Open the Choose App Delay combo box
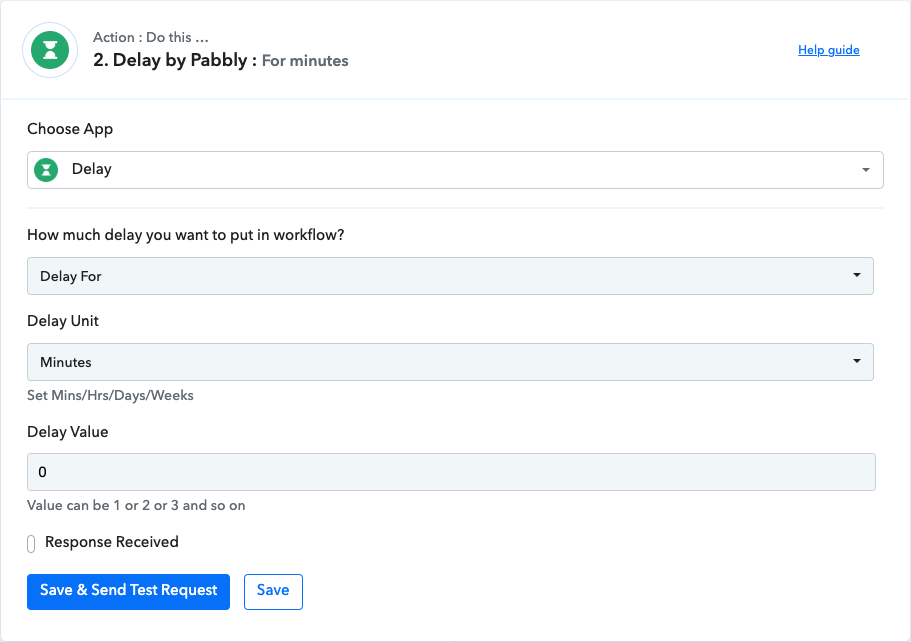 click(455, 170)
